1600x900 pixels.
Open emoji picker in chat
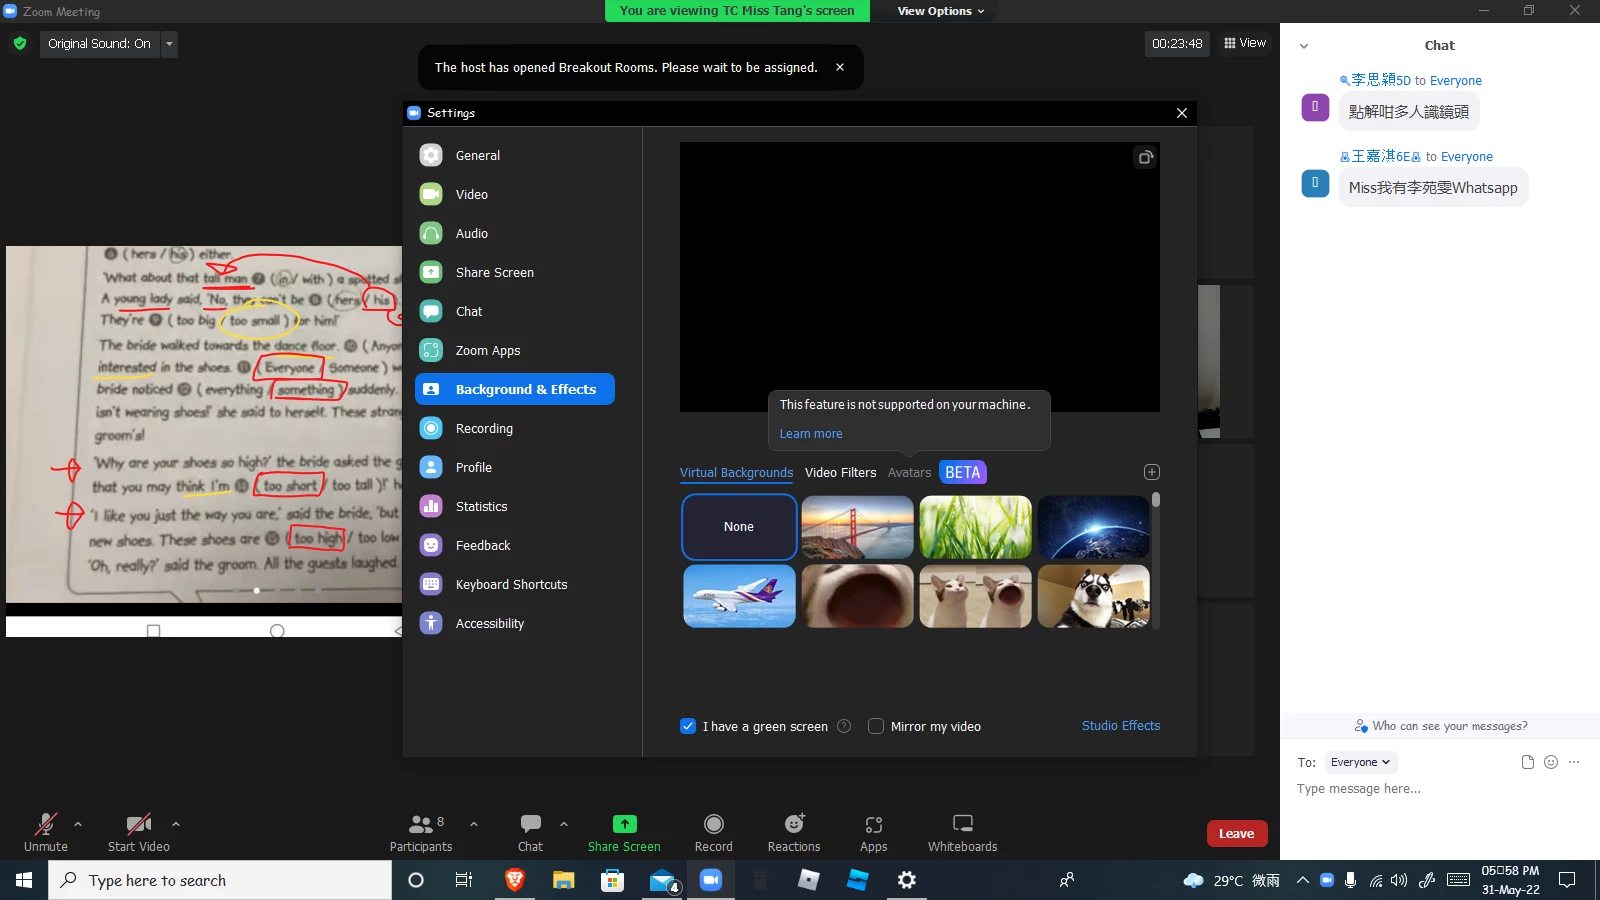pyautogui.click(x=1551, y=762)
